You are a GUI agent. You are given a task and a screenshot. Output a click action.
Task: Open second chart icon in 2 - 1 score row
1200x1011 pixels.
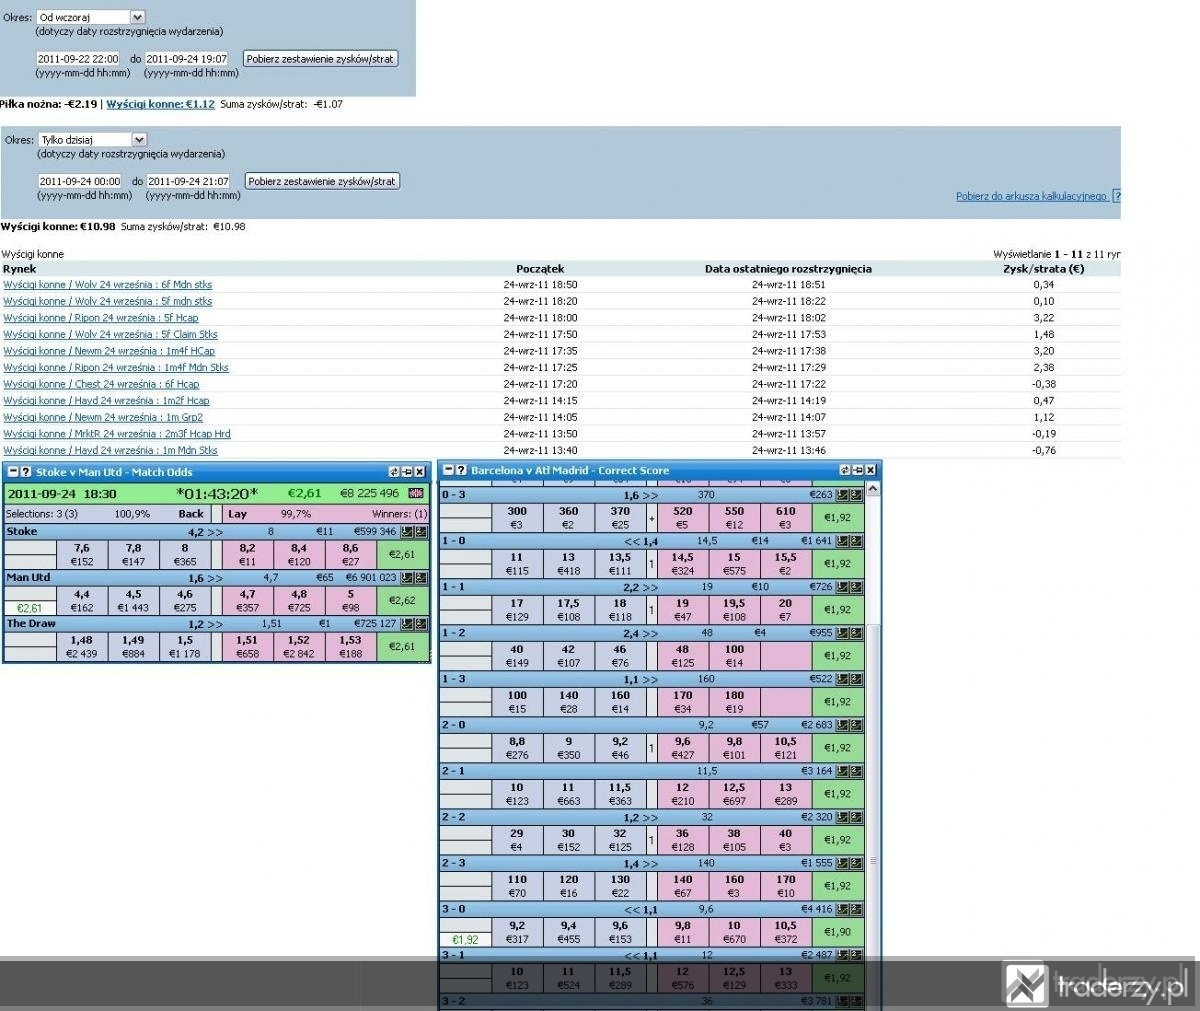pos(856,771)
